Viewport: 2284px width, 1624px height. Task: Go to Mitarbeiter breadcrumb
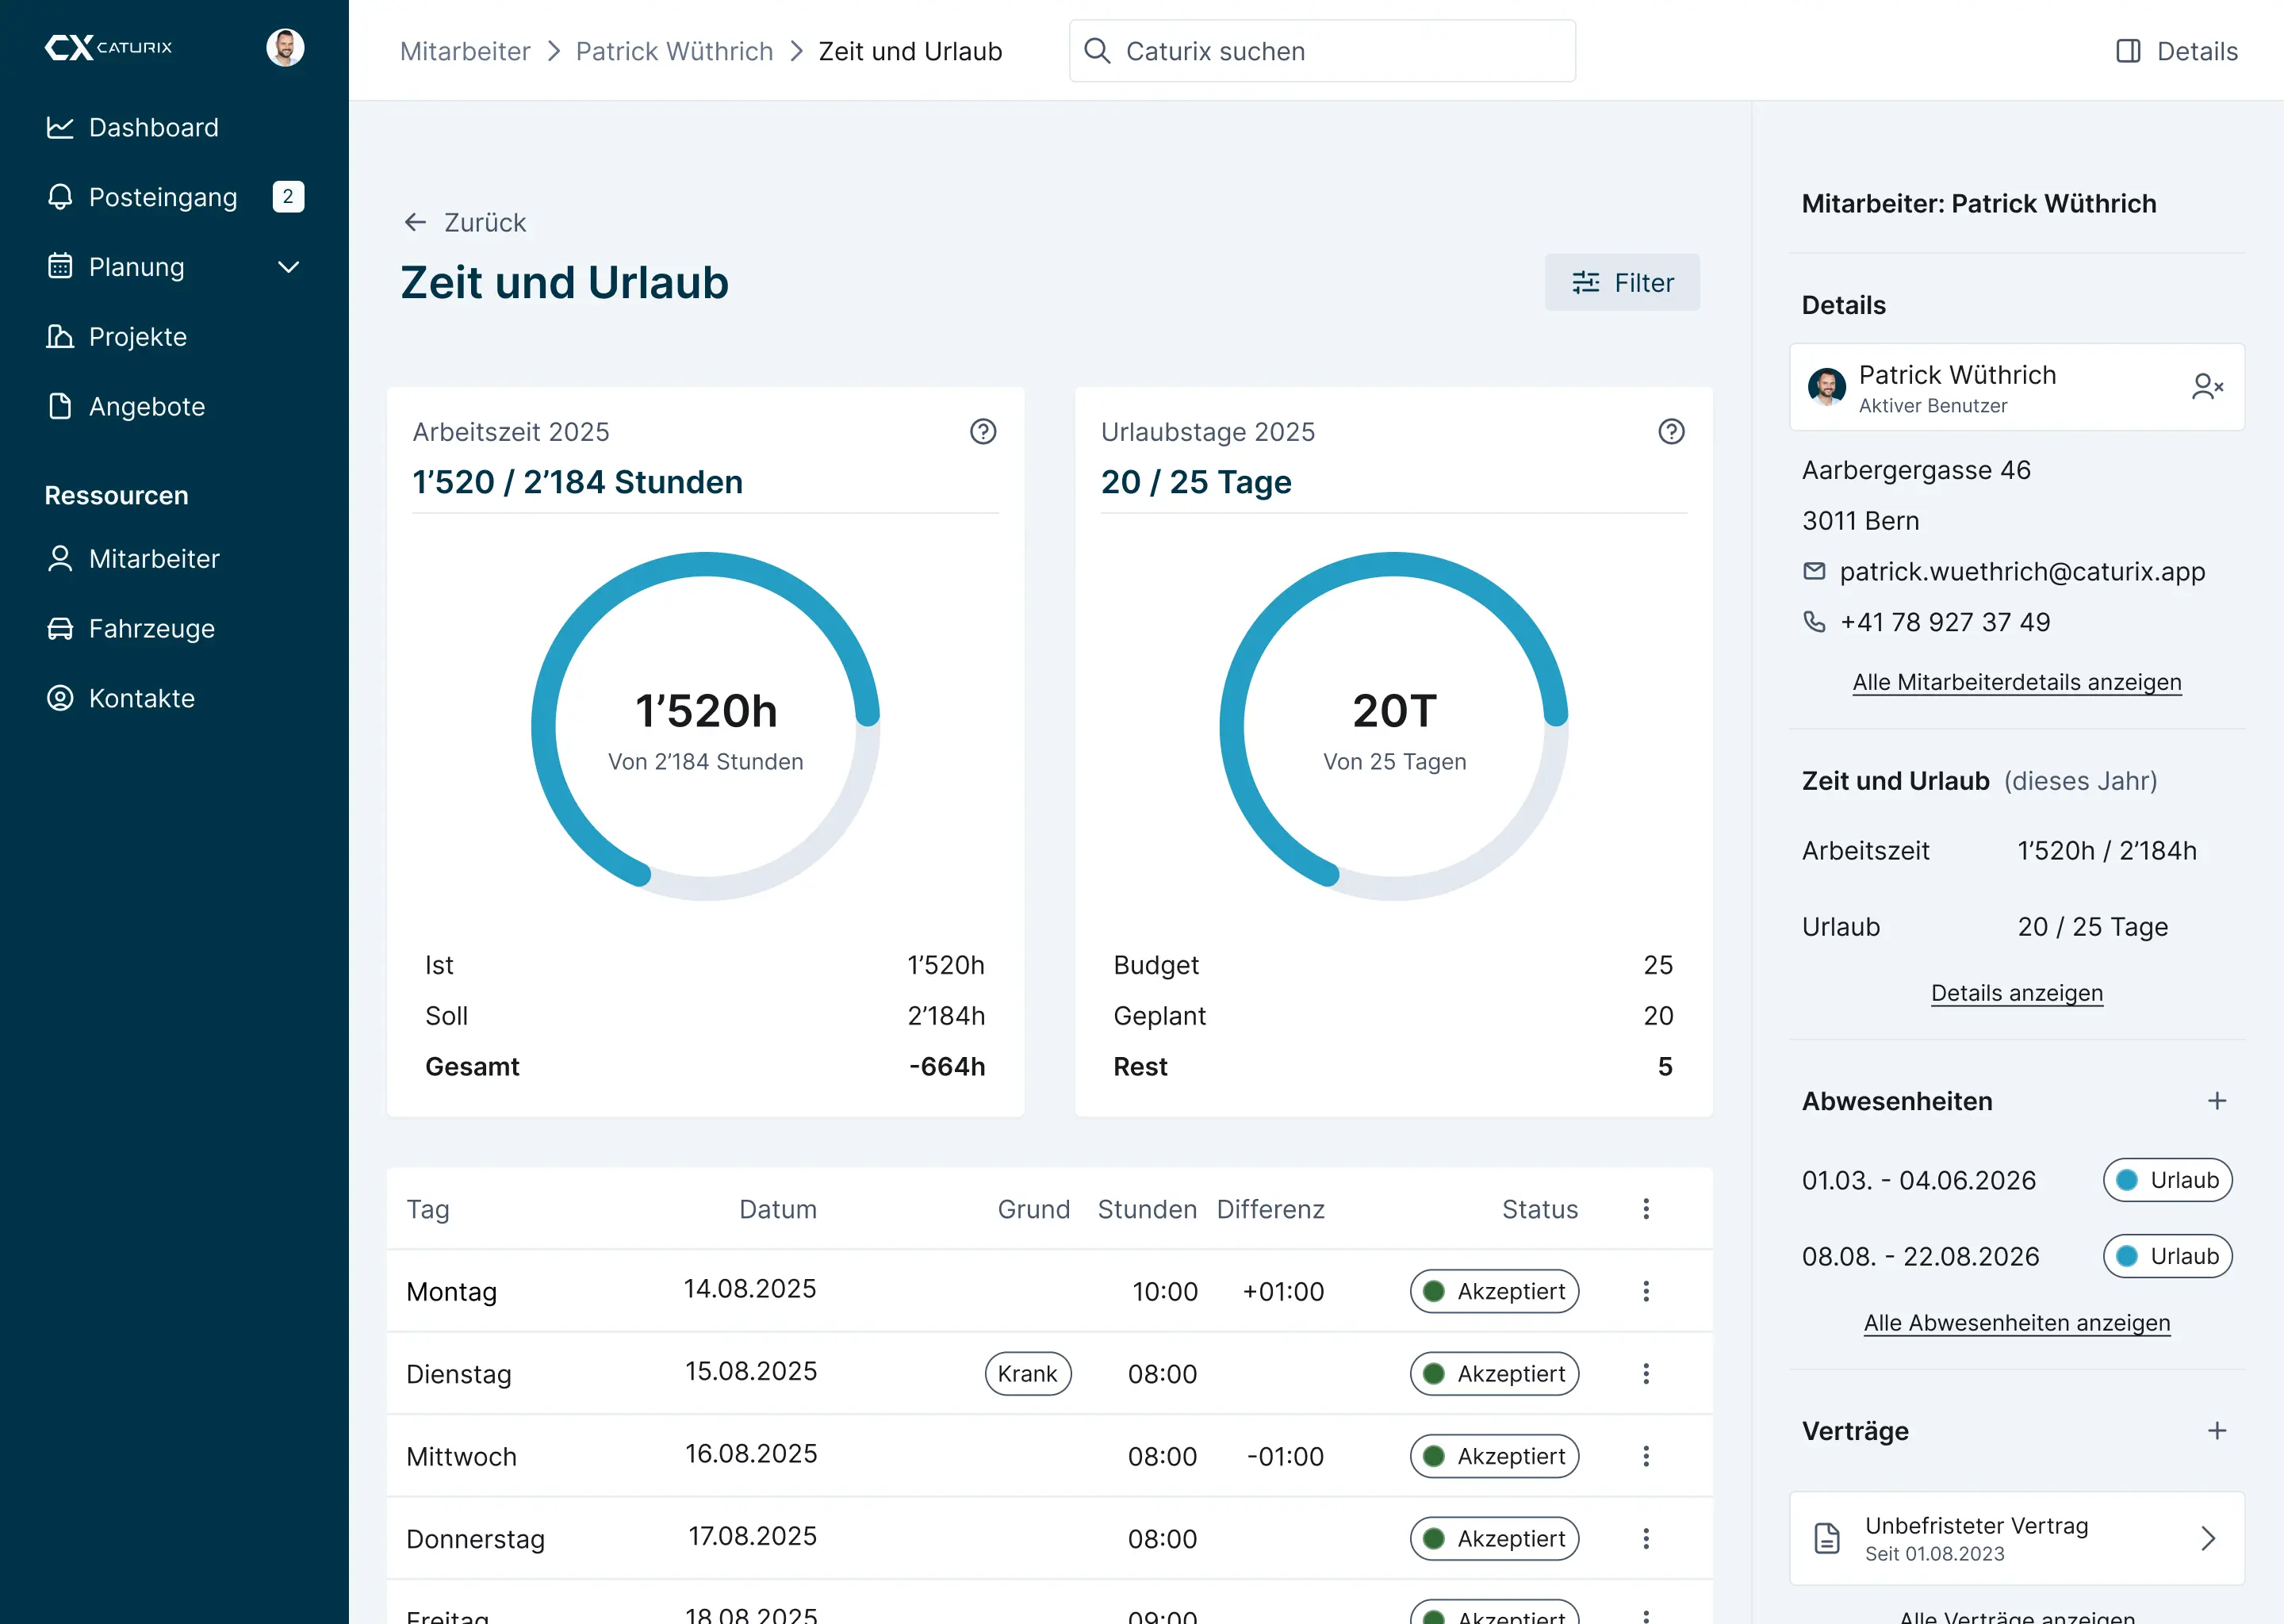465,51
